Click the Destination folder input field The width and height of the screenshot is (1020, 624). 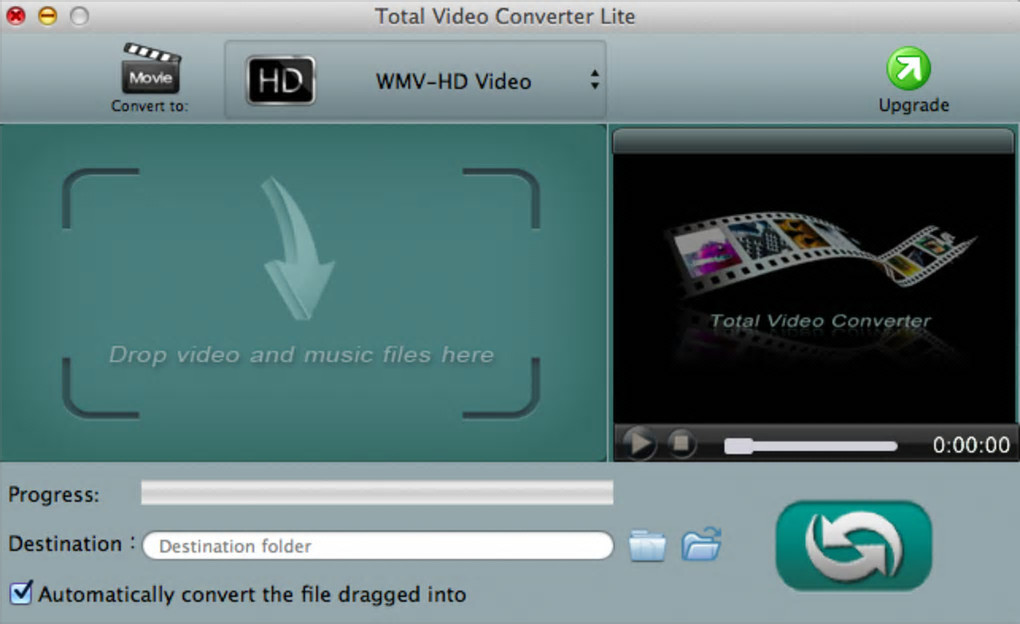(377, 545)
